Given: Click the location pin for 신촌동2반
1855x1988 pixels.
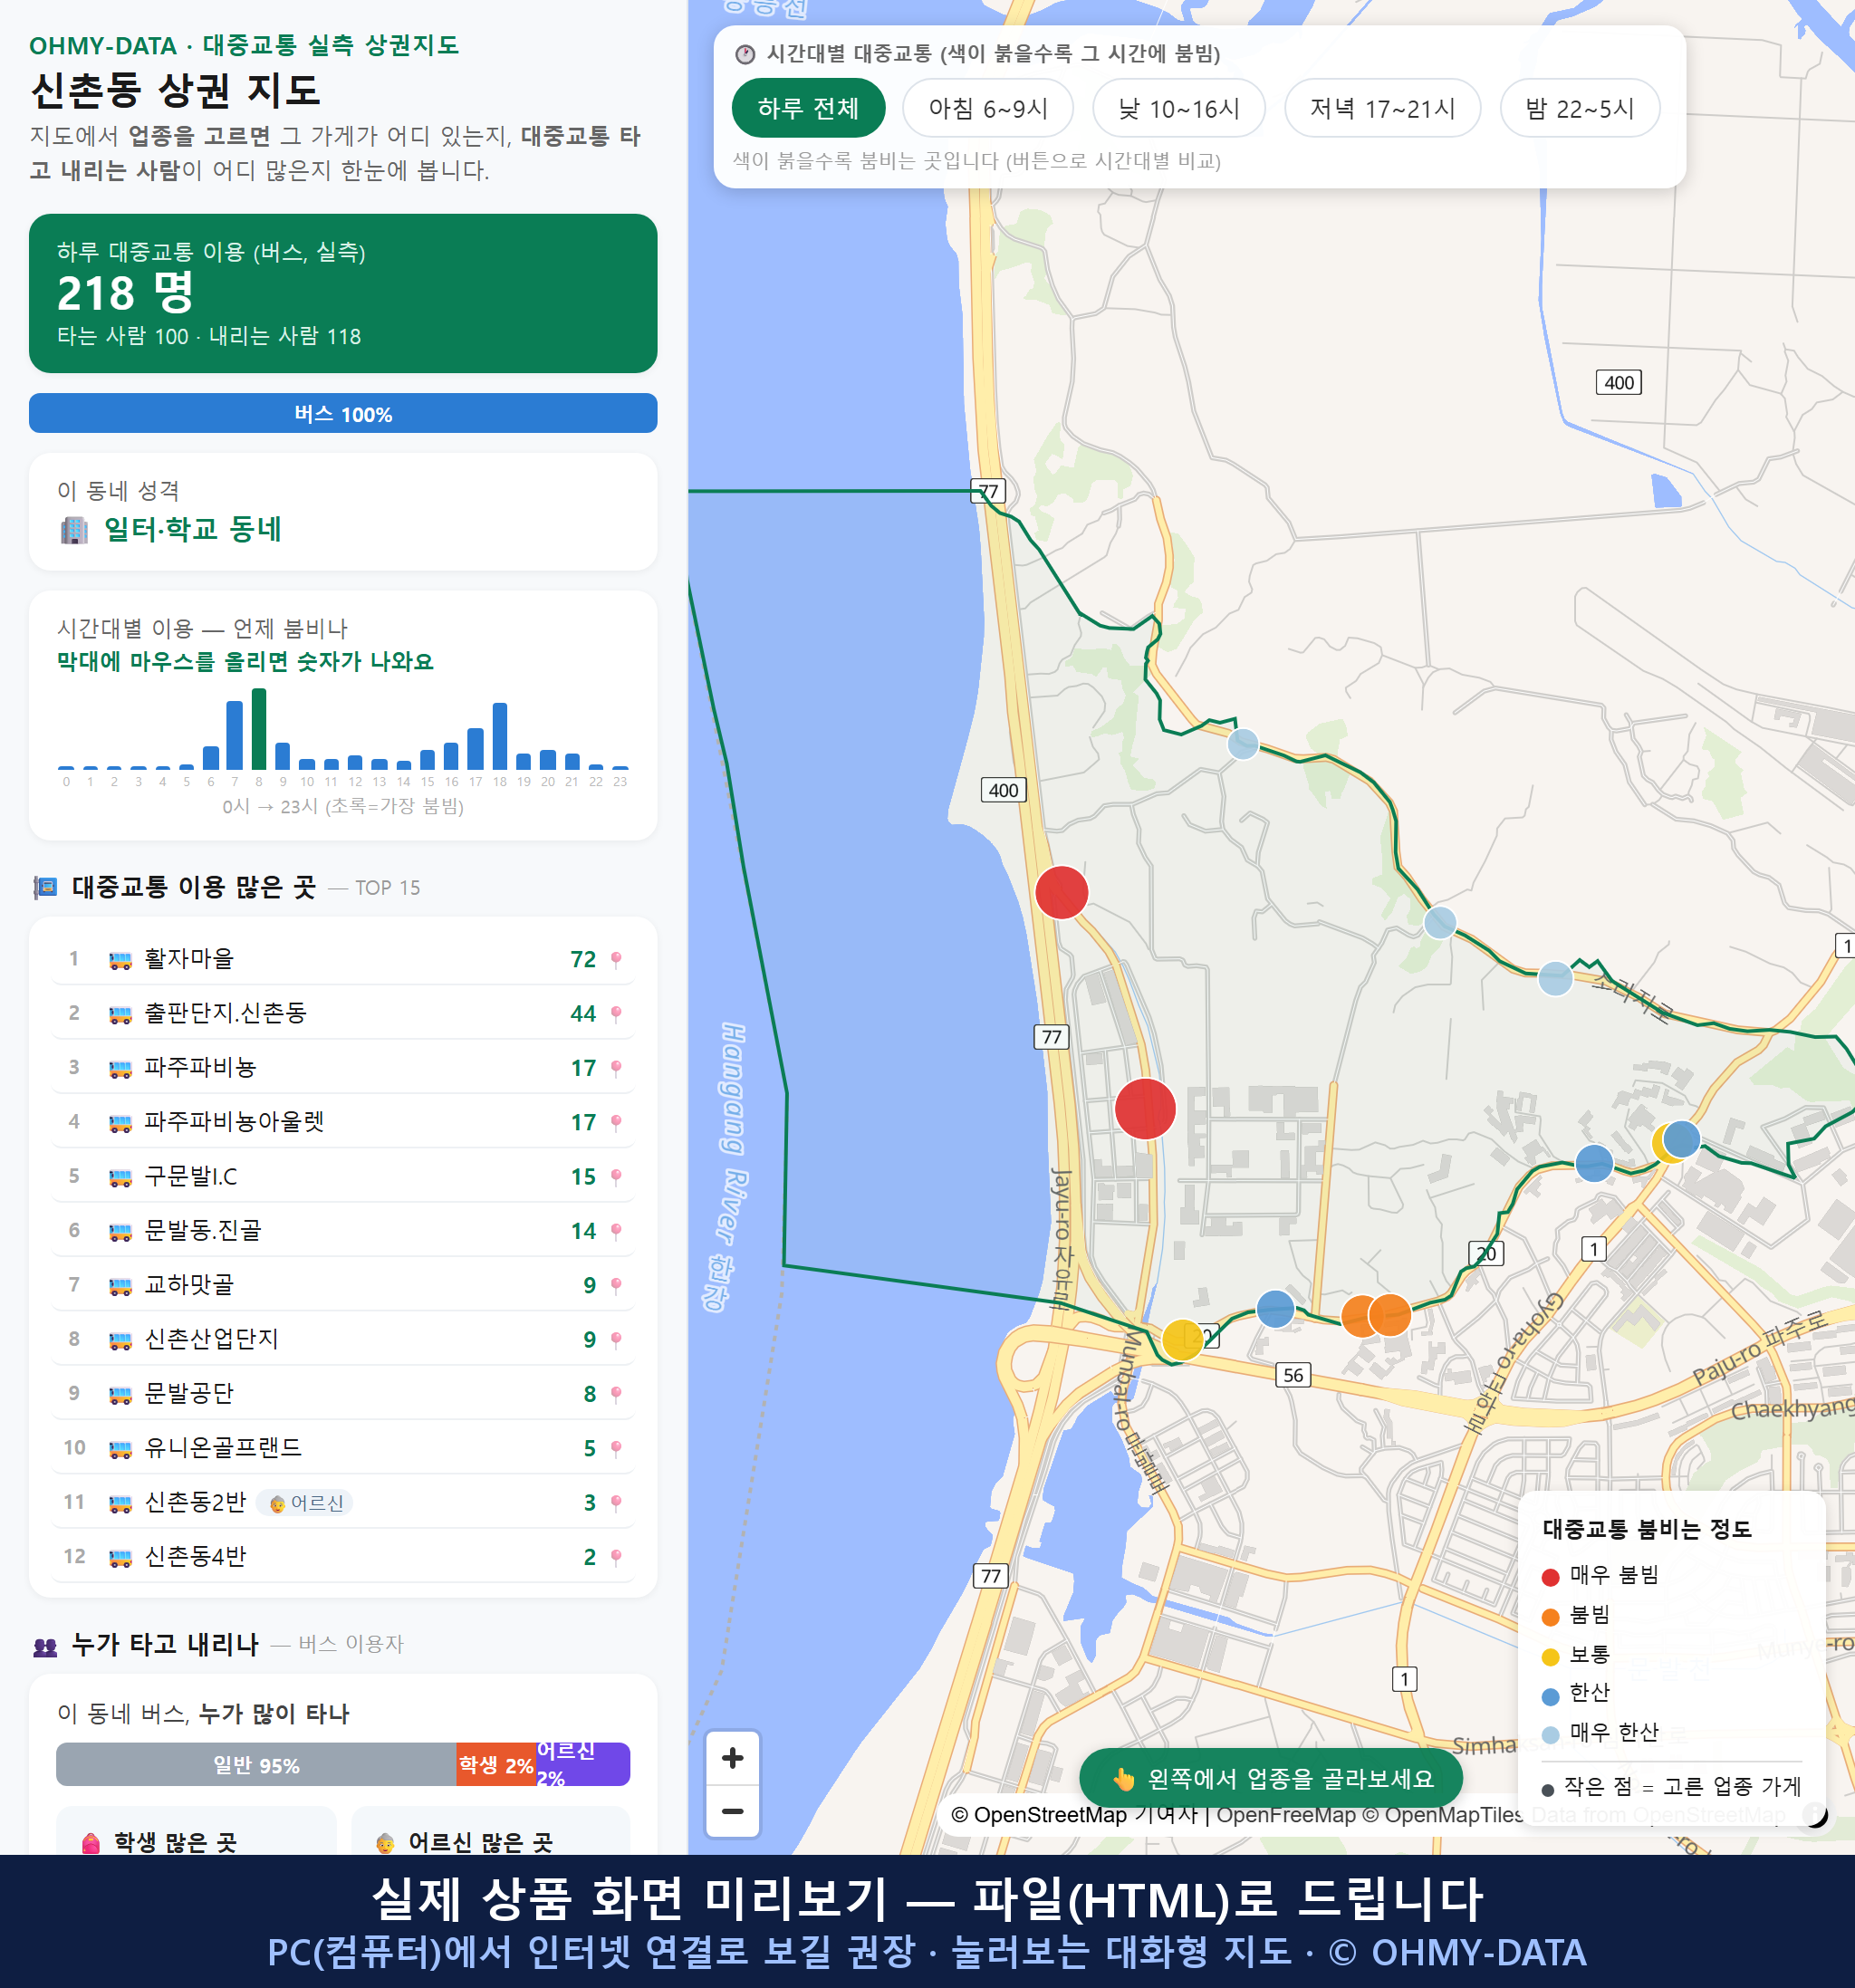Looking at the screenshot, I should coord(616,1502).
